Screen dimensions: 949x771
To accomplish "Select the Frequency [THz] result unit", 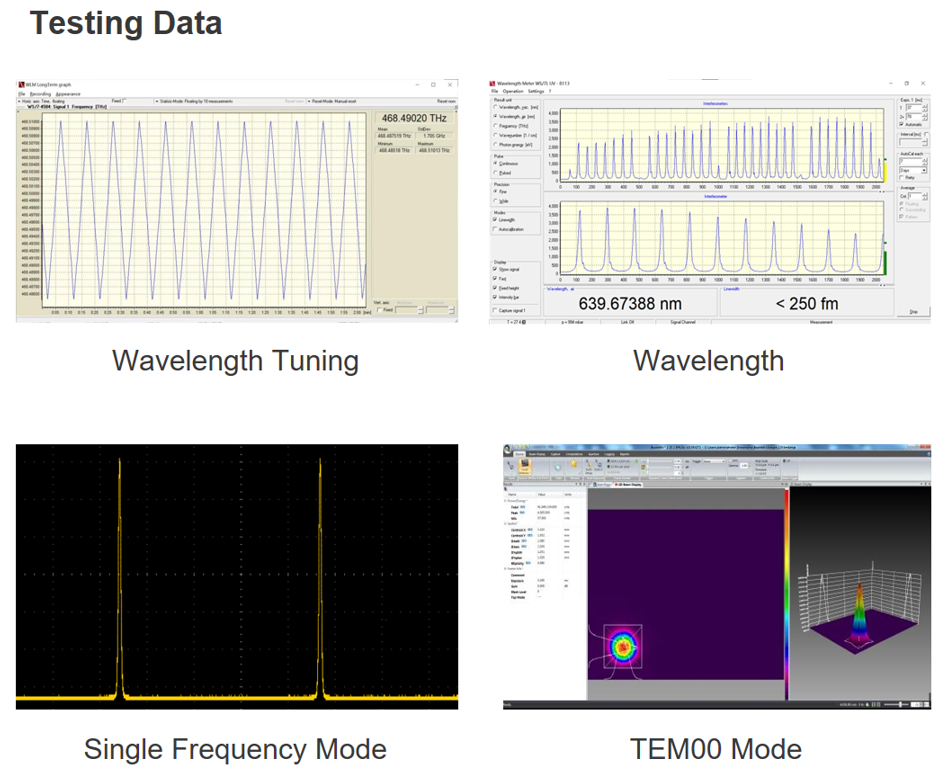I will (x=496, y=128).
